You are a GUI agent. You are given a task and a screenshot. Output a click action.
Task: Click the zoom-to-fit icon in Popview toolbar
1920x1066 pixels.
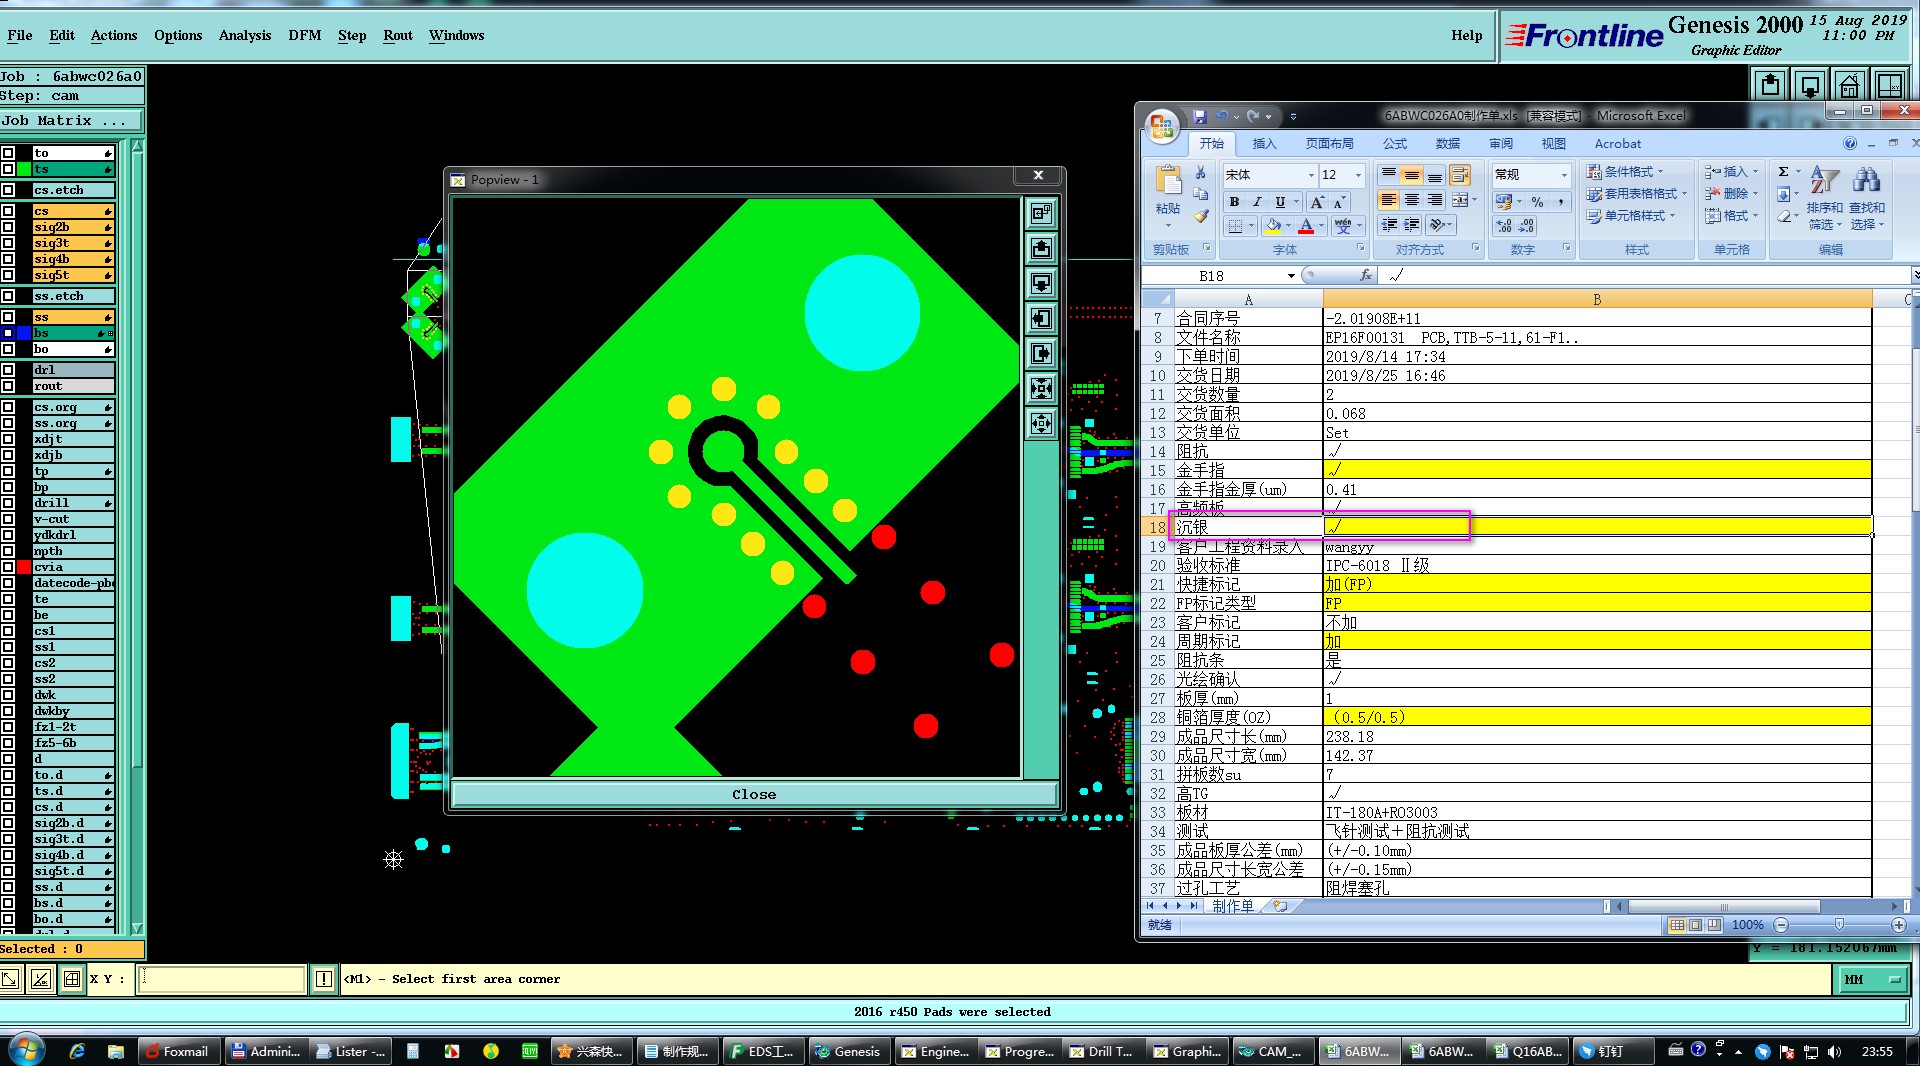1041,388
